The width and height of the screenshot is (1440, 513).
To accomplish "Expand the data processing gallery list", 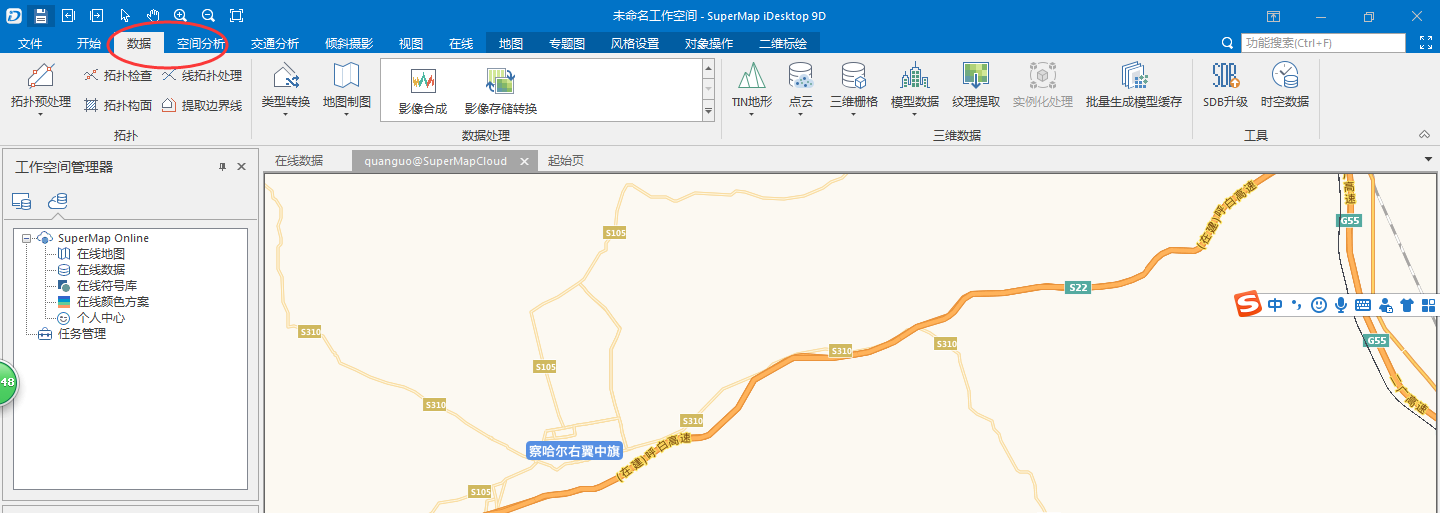I will 709,111.
